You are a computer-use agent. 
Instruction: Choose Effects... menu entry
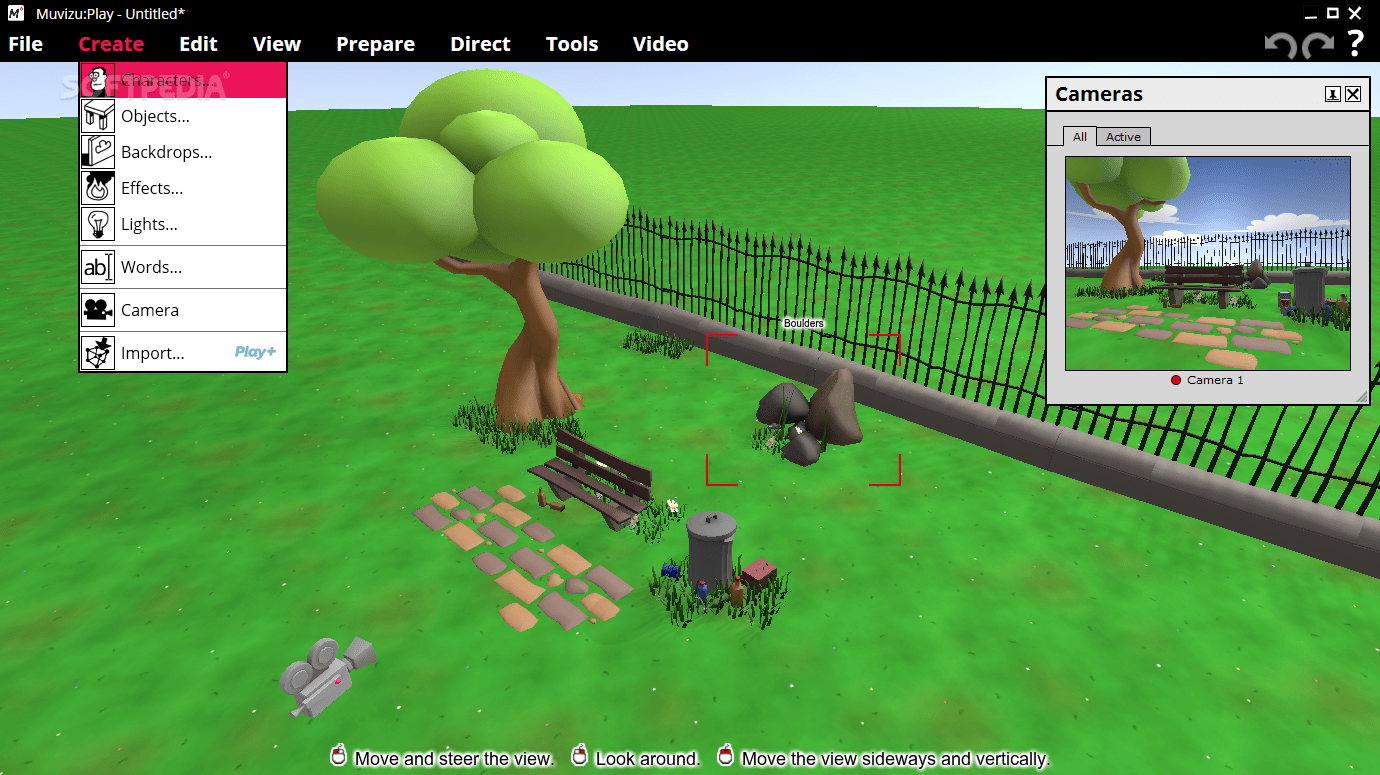pyautogui.click(x=183, y=188)
